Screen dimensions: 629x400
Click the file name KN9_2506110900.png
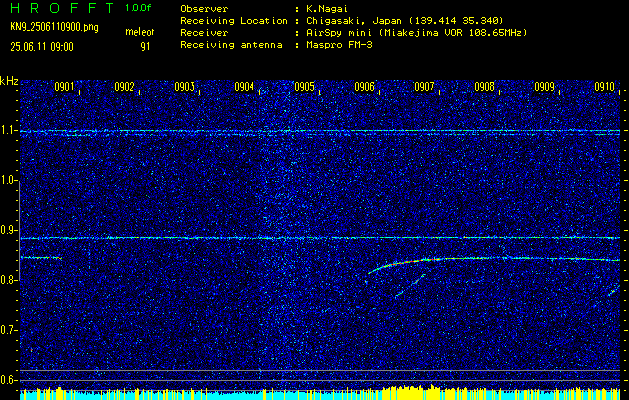click(54, 27)
